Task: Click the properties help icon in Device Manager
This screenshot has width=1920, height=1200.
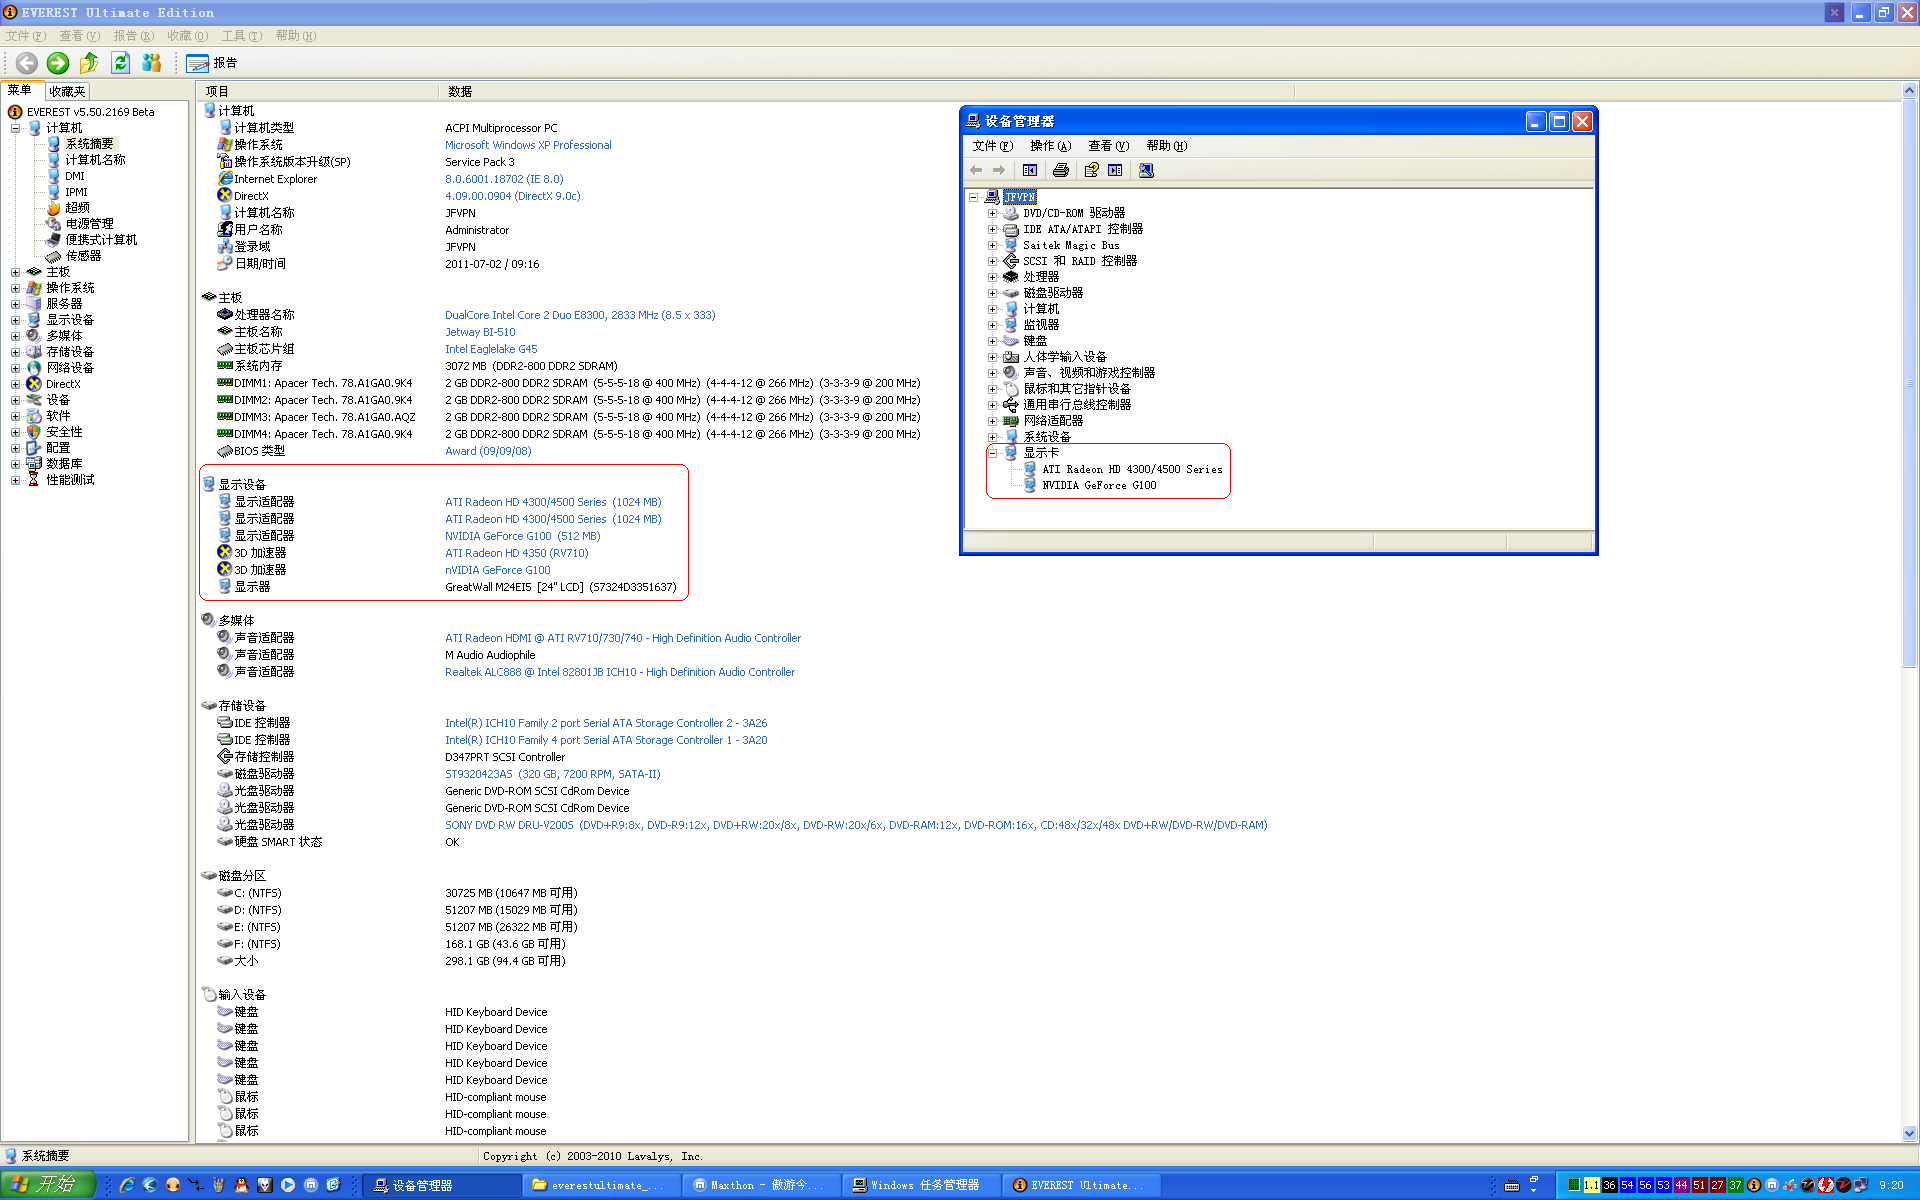Action: point(1091,170)
